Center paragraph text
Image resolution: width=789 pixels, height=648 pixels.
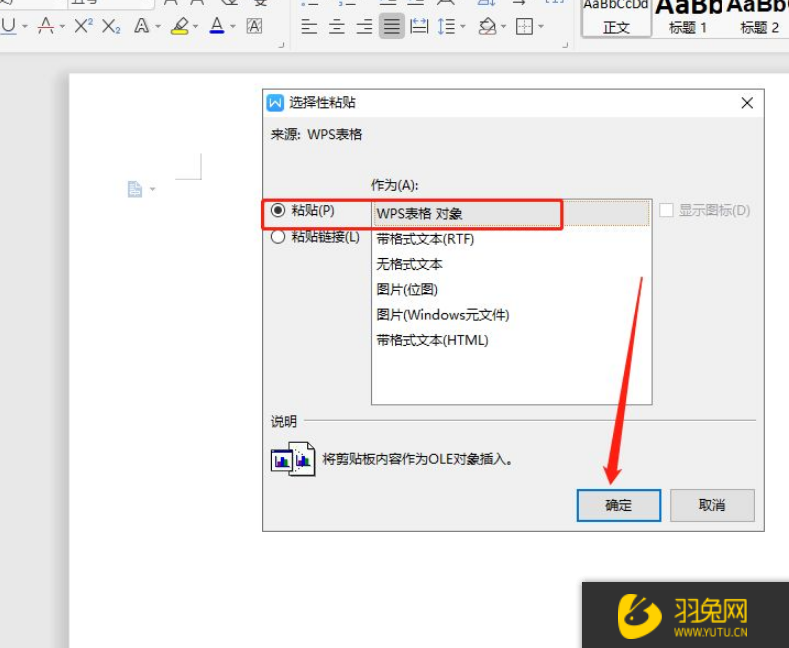pos(337,26)
